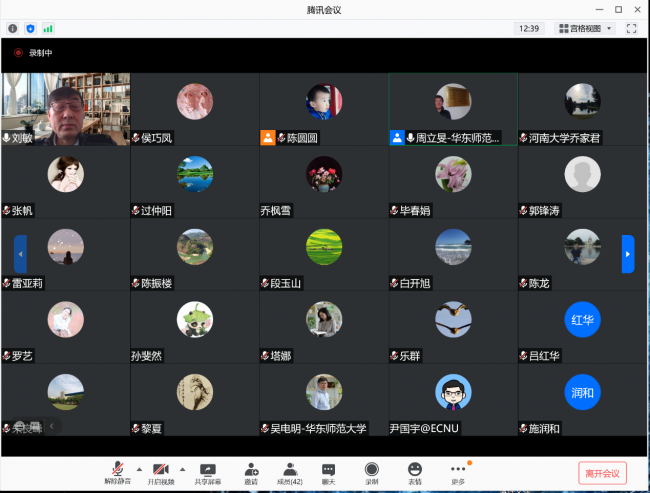
Task: Open the 成员(42) participants list
Action: [290, 471]
